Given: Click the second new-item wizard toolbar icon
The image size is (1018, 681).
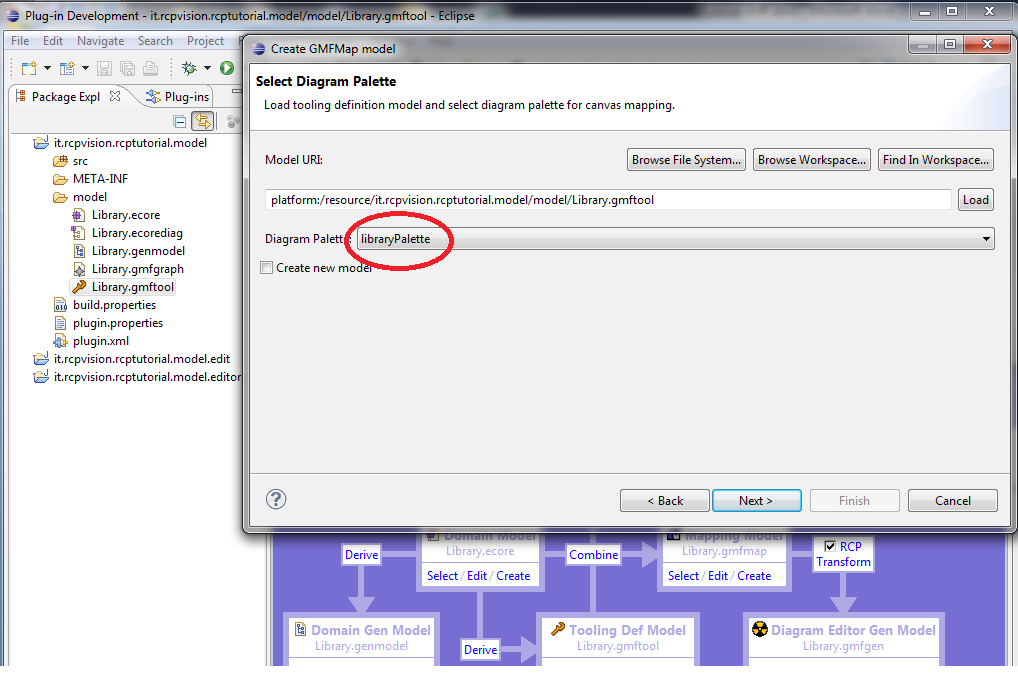Looking at the screenshot, I should pyautogui.click(x=67, y=68).
